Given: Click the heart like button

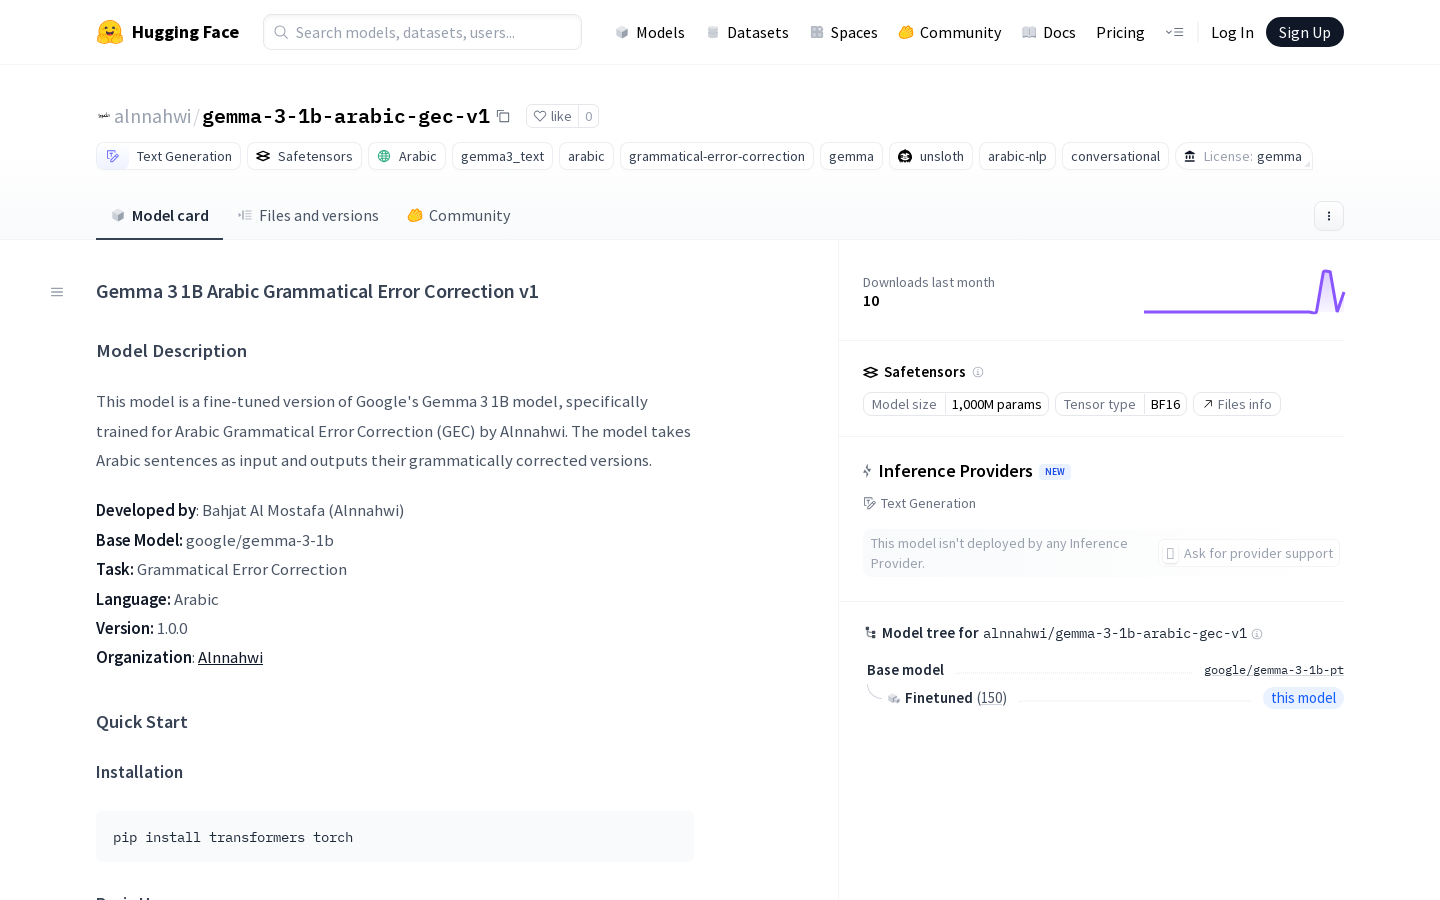Looking at the screenshot, I should (x=552, y=116).
